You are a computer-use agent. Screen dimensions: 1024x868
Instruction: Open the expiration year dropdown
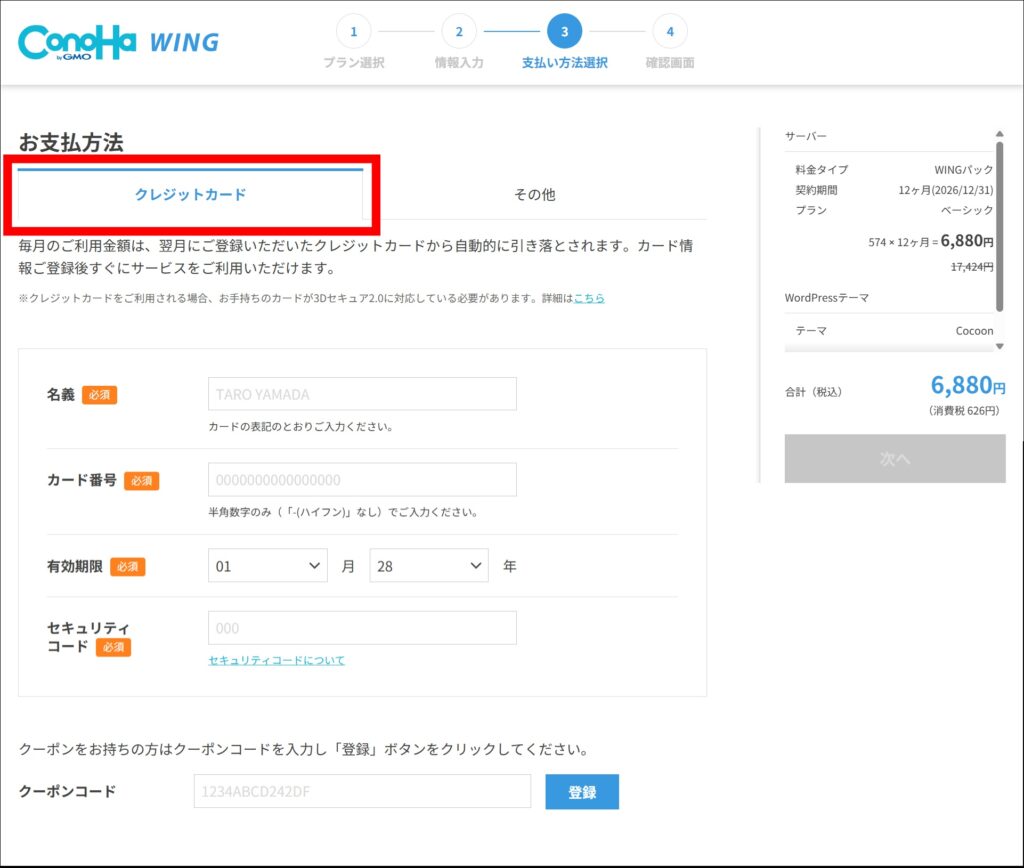tap(429, 566)
